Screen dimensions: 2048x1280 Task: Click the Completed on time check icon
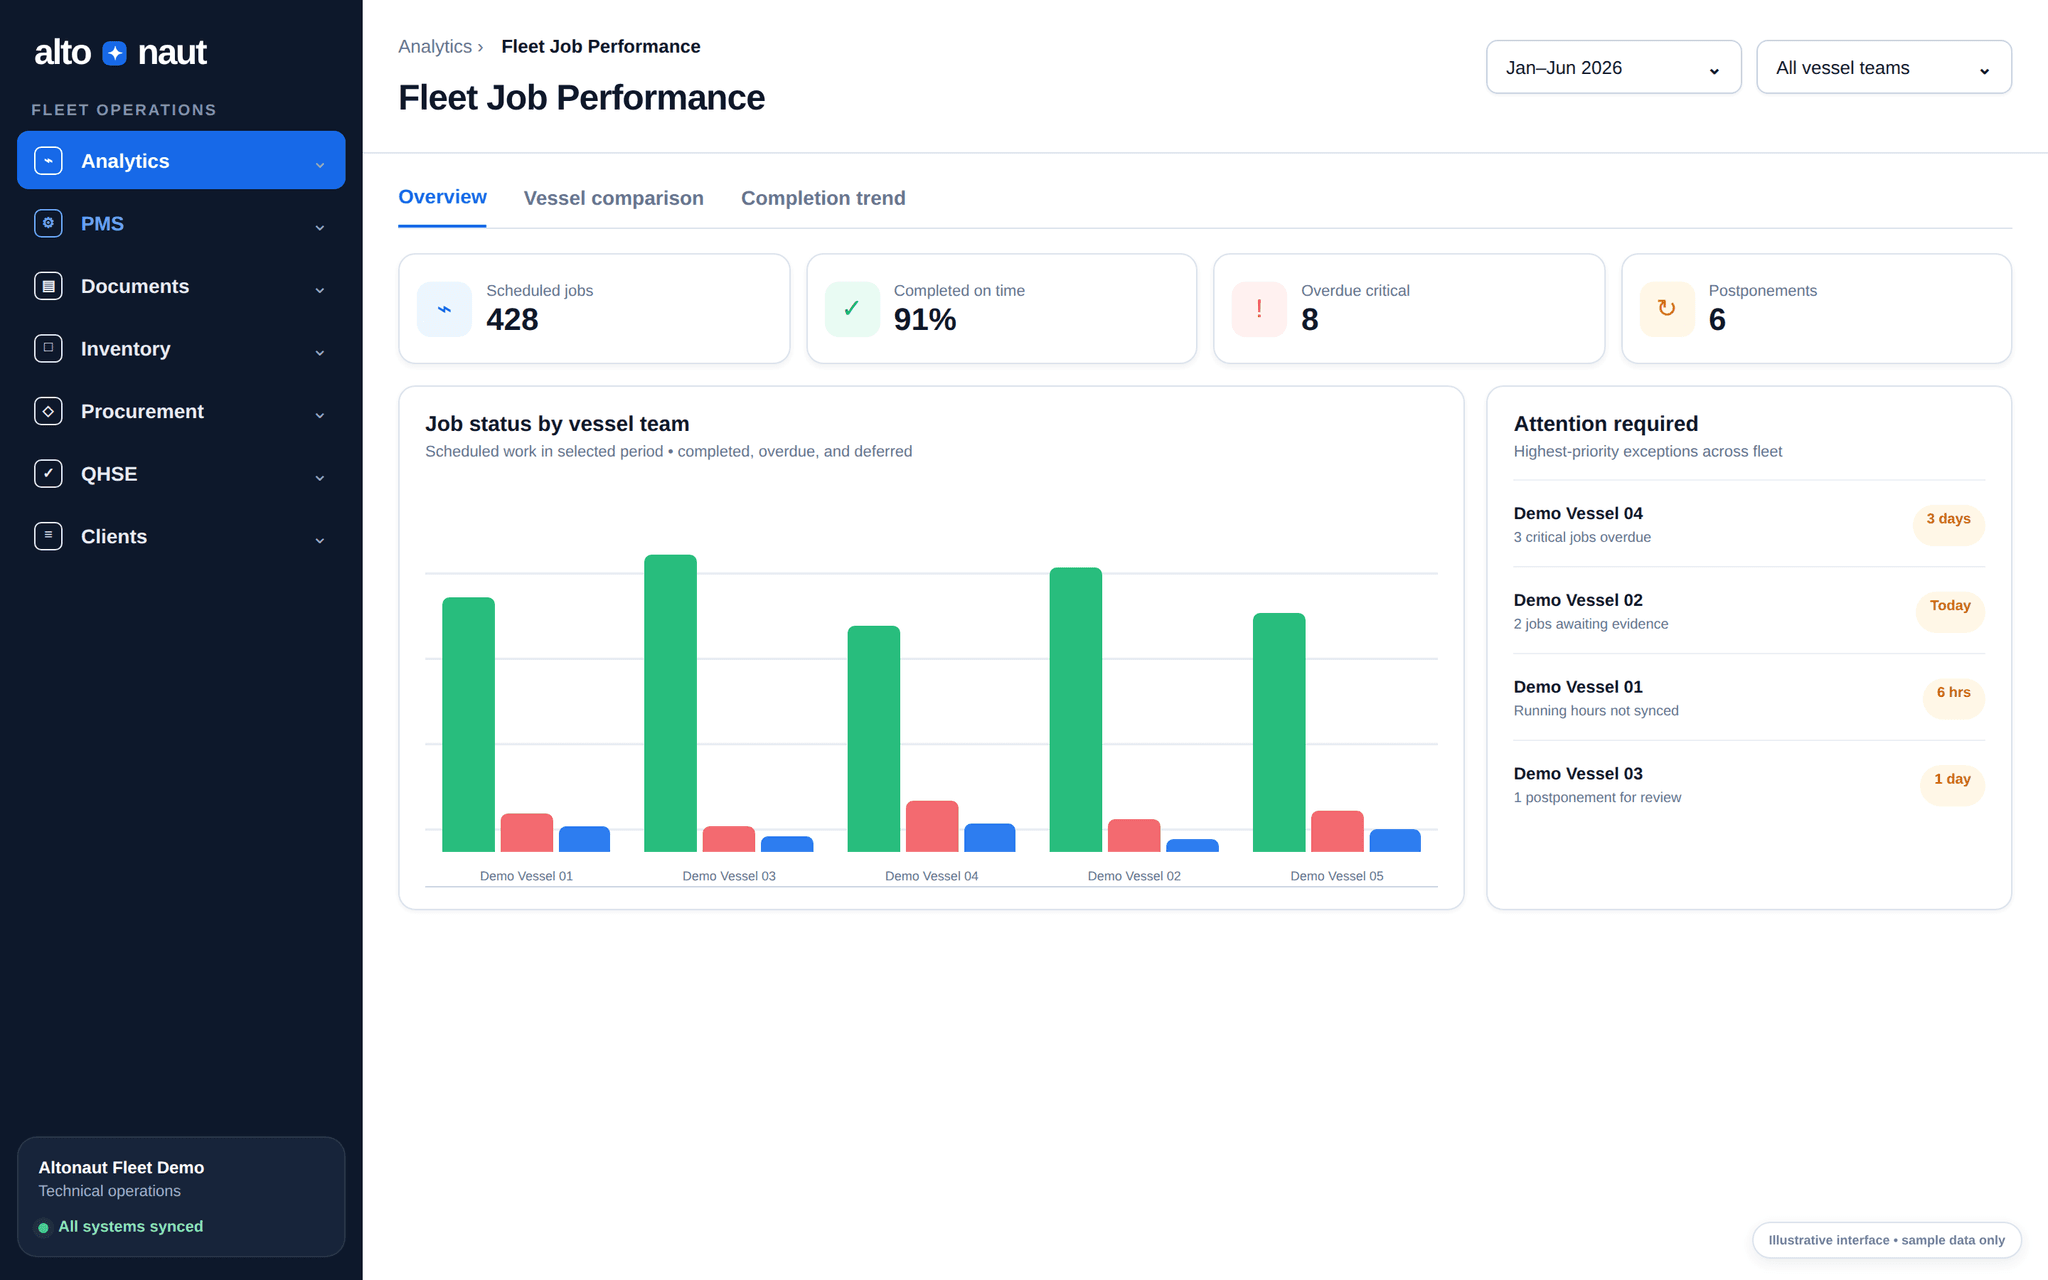coord(852,309)
